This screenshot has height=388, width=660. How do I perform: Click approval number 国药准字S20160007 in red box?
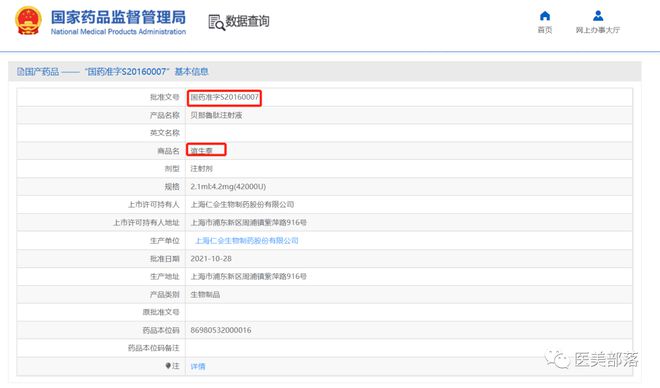224,97
